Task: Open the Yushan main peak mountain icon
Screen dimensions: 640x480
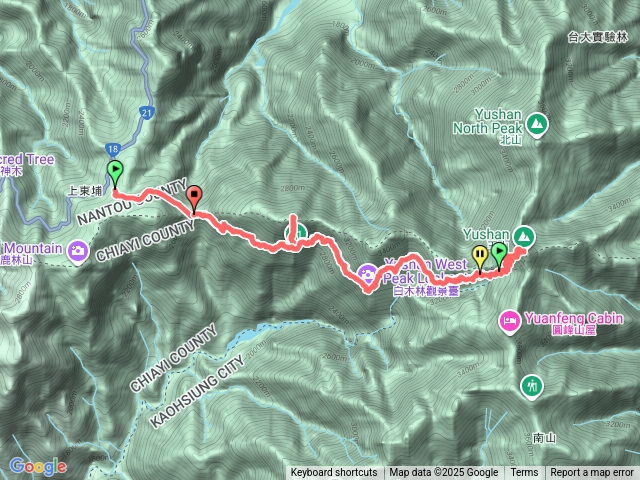Action: [524, 236]
